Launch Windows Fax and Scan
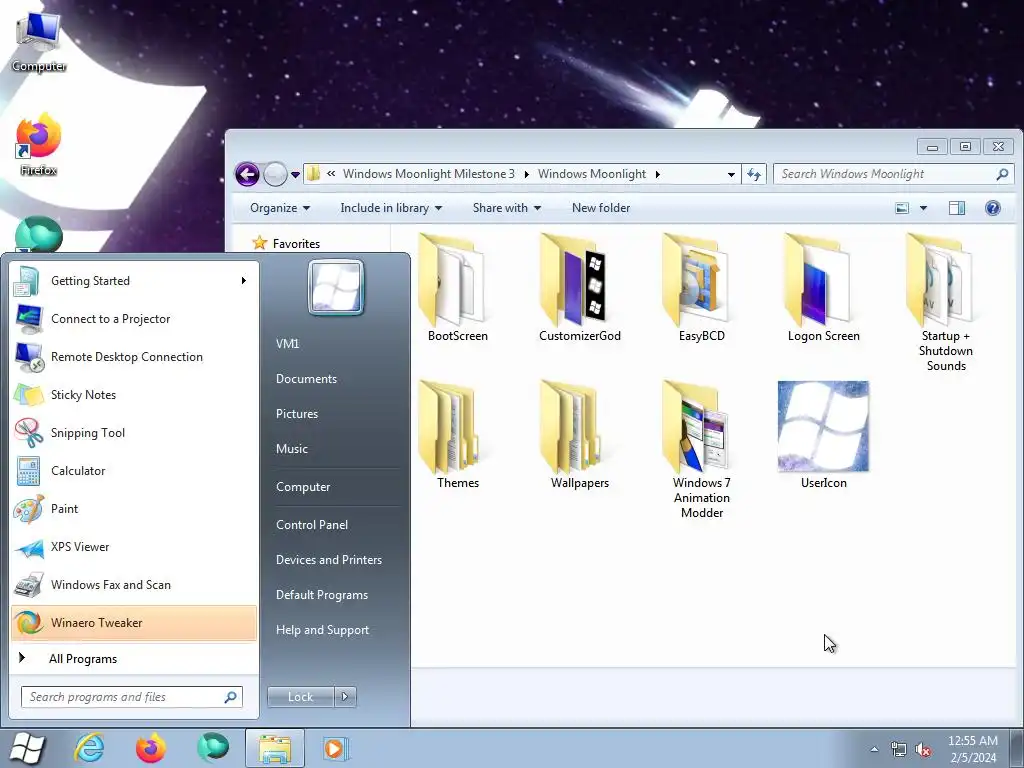Image resolution: width=1024 pixels, height=768 pixels. (134, 584)
